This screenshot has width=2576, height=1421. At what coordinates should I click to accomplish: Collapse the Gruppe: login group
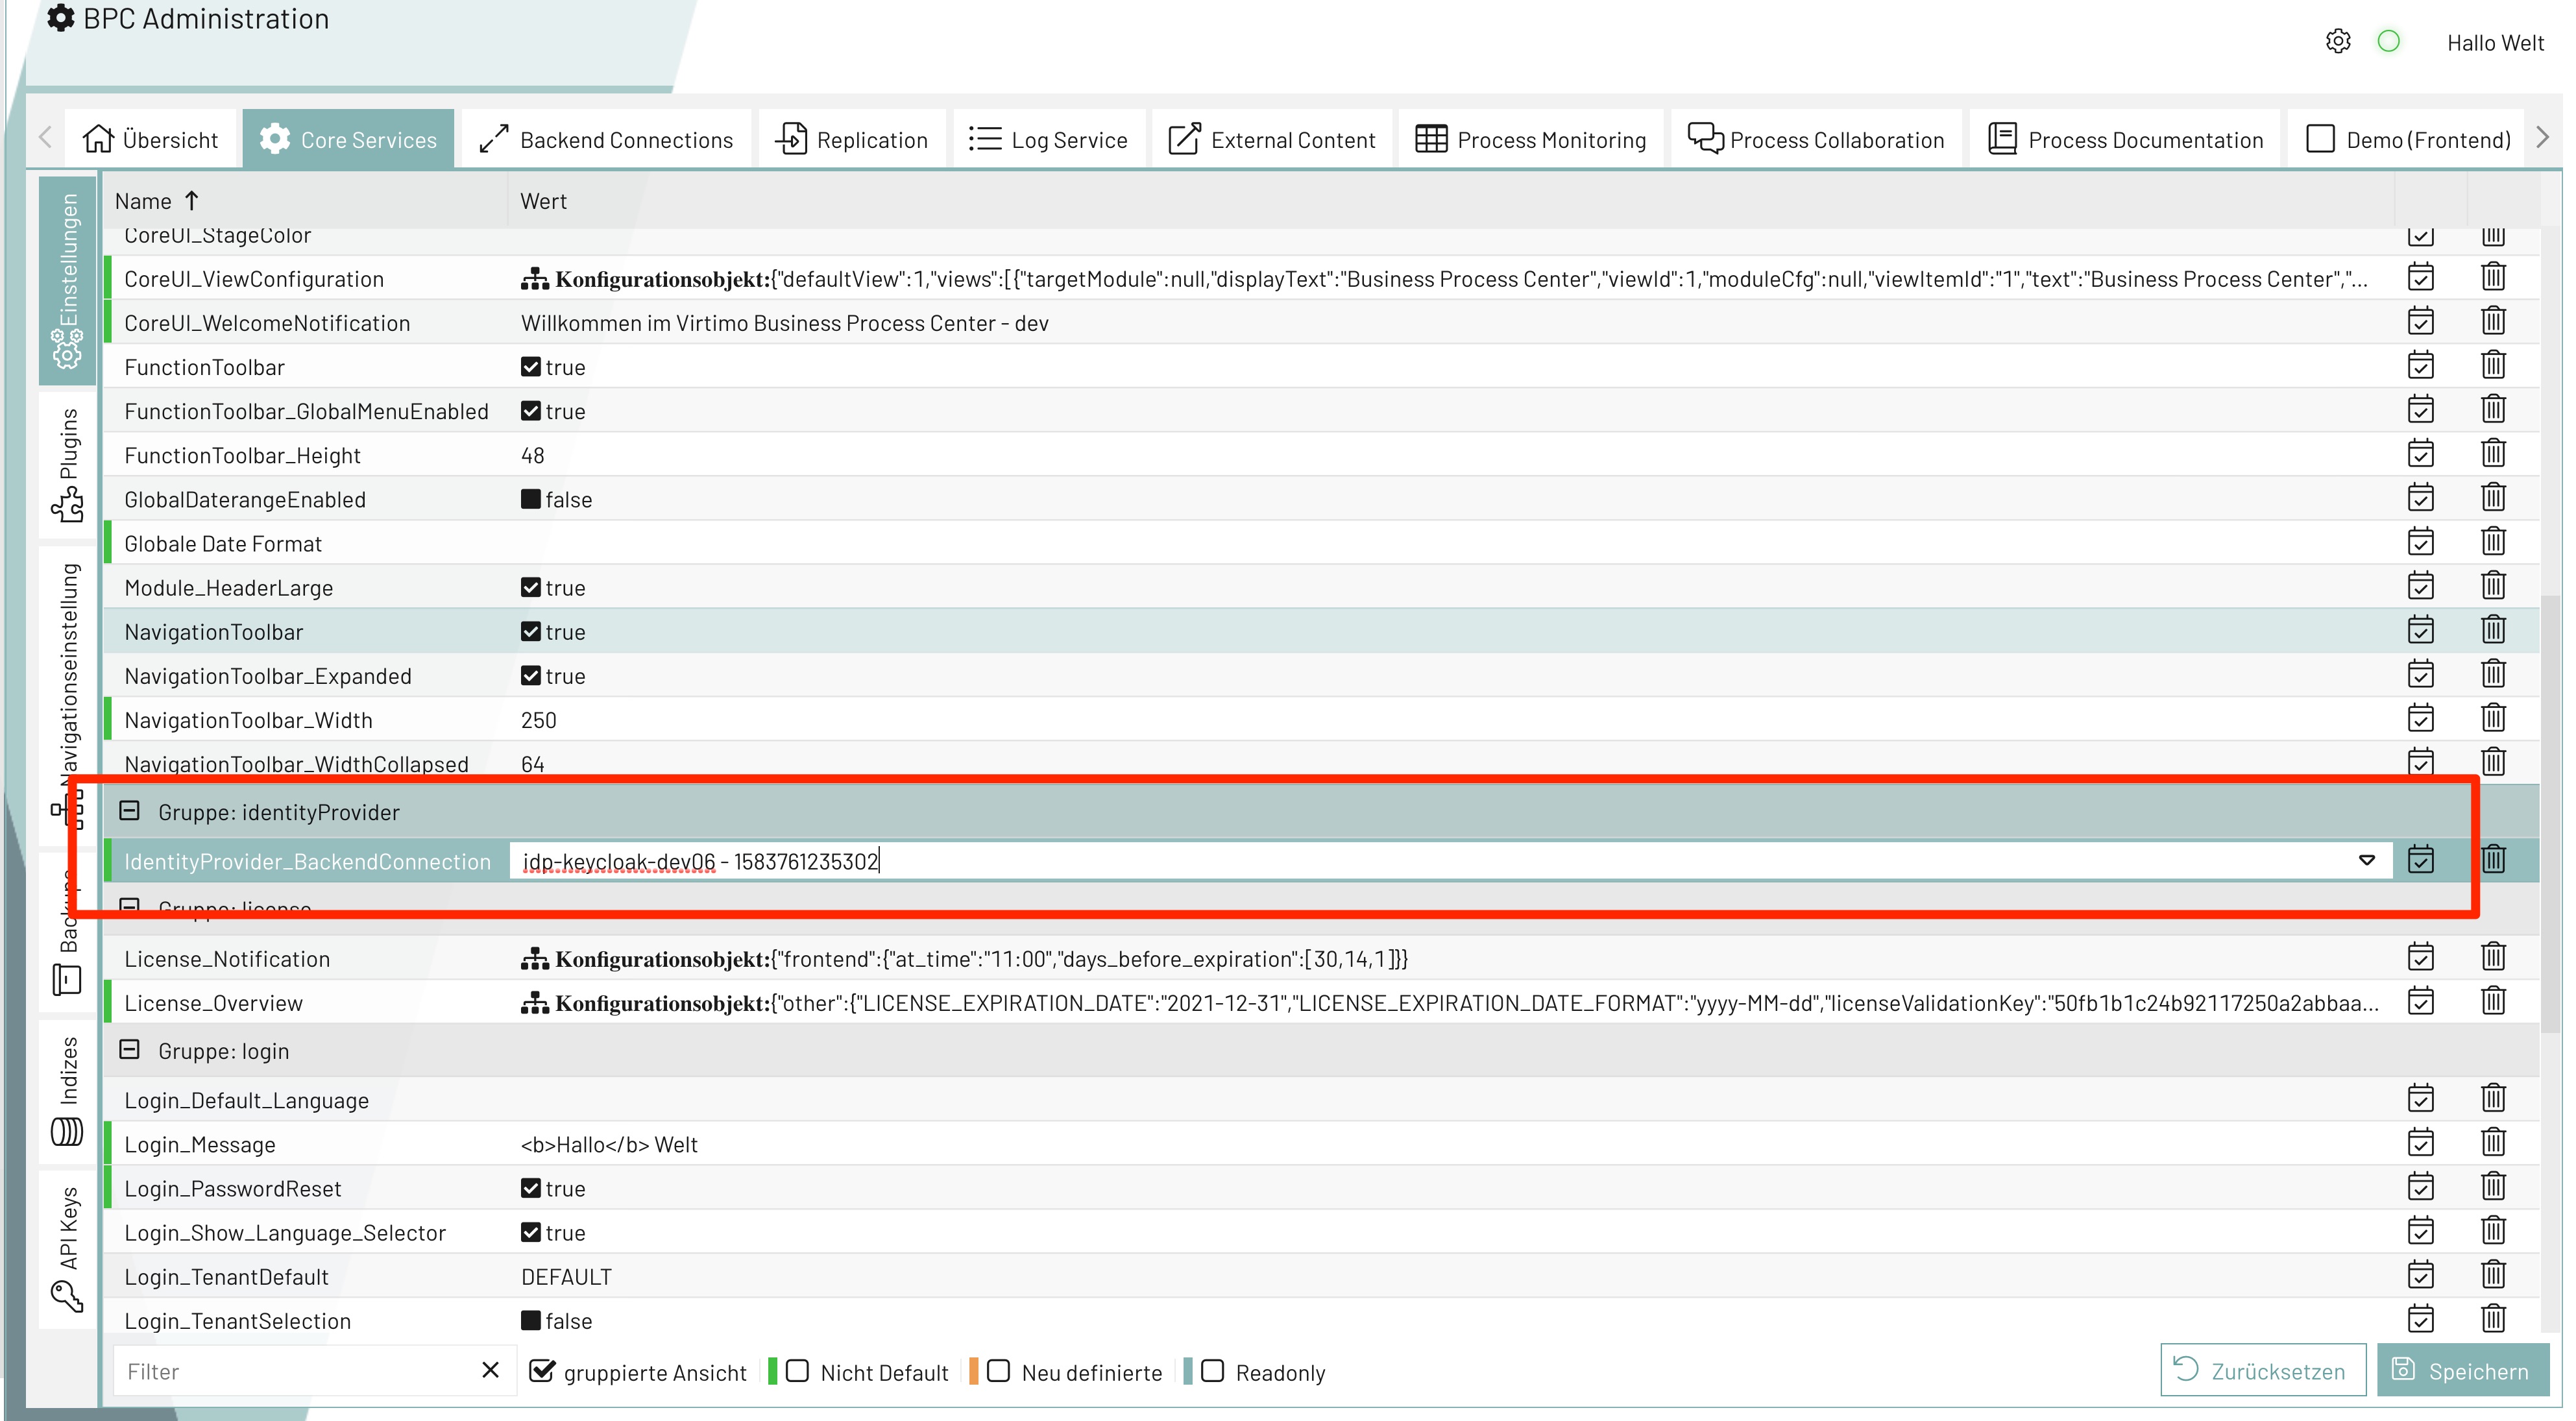(x=130, y=1050)
